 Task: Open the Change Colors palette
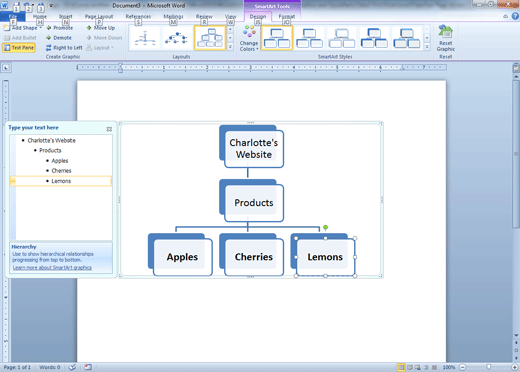249,38
